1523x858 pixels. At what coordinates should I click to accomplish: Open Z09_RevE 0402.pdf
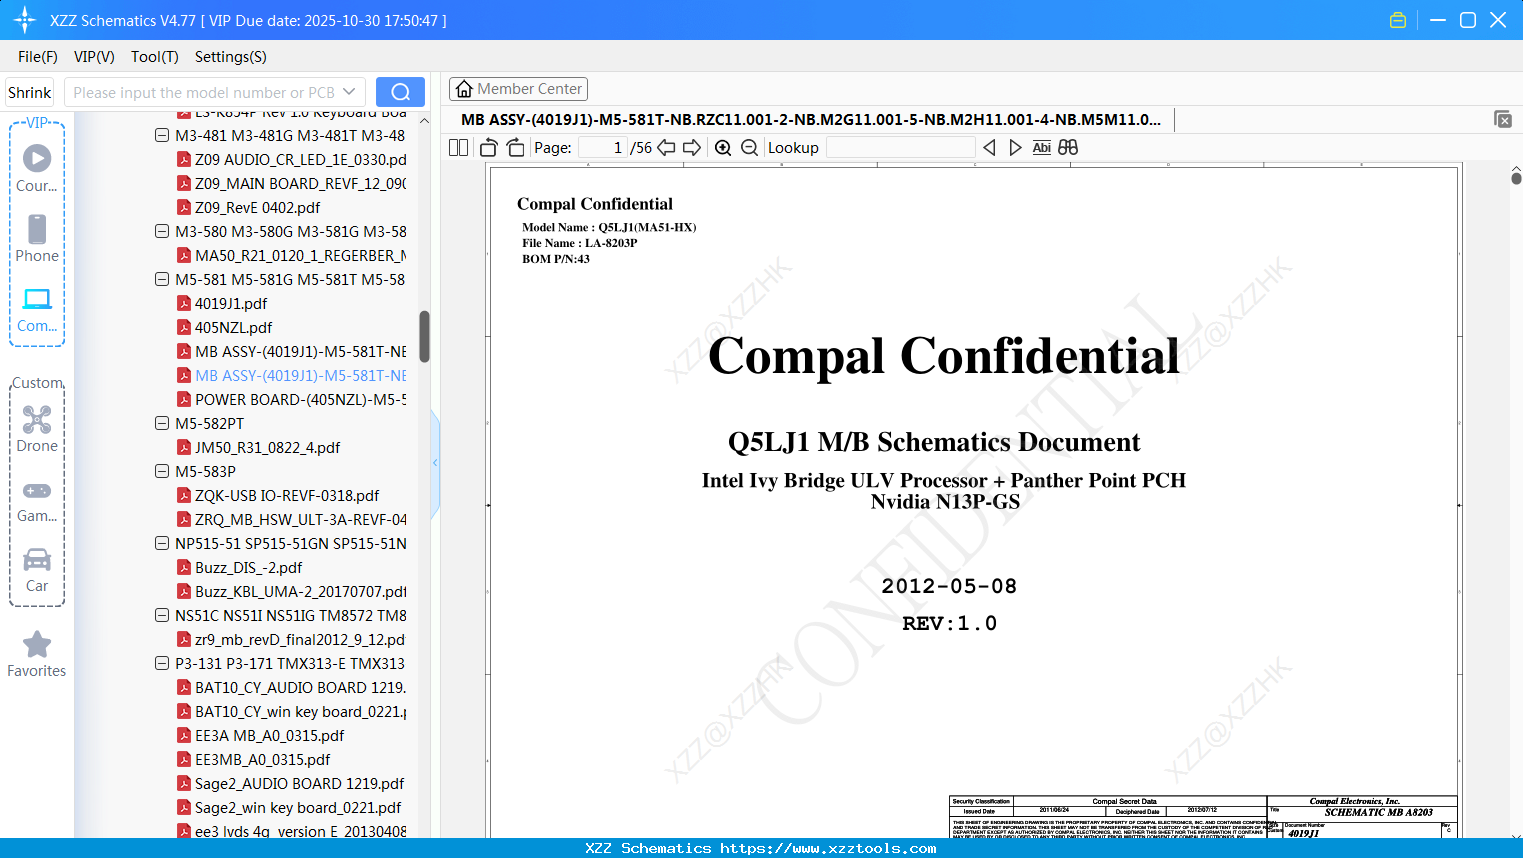pos(249,207)
